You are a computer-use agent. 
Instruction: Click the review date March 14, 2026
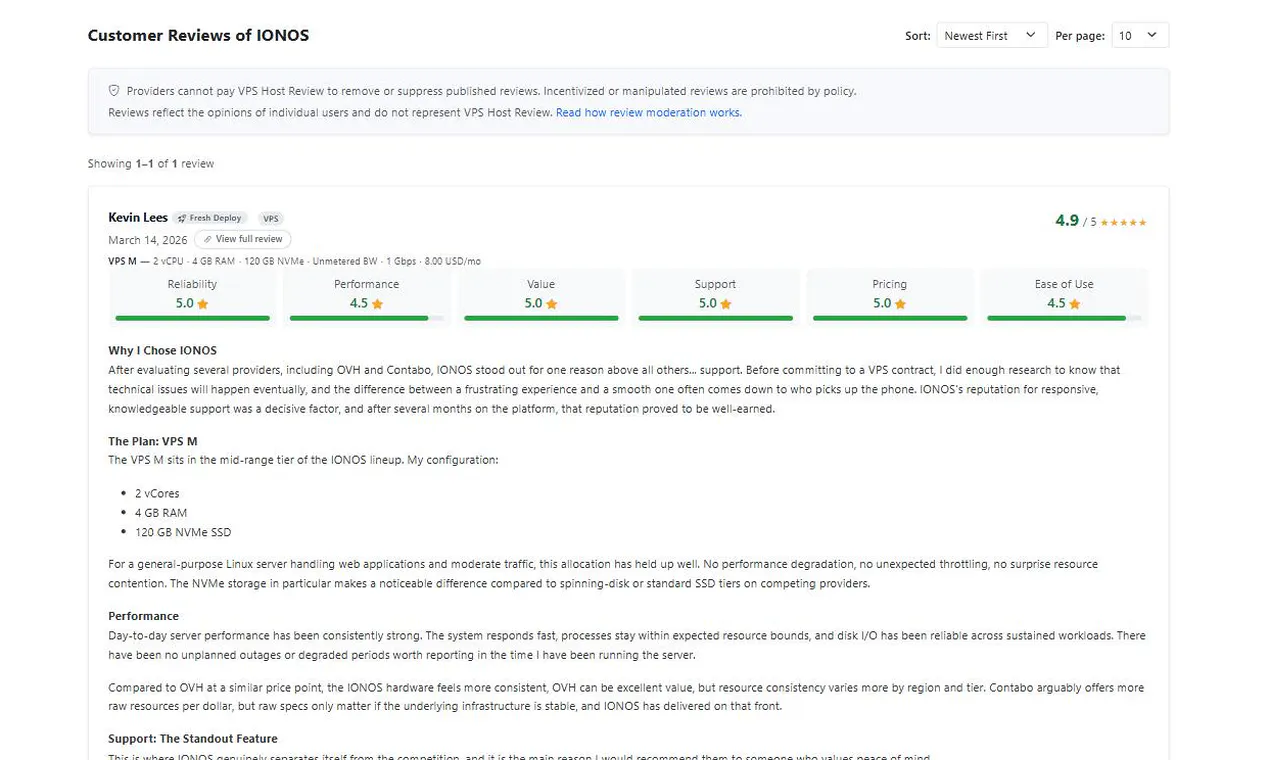pyautogui.click(x=148, y=240)
